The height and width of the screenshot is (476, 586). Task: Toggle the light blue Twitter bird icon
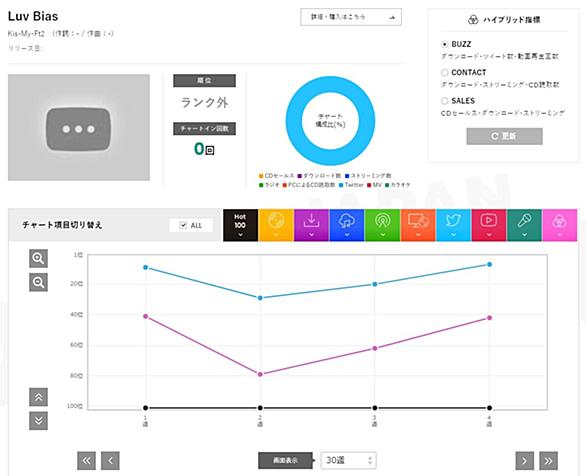coord(453,225)
